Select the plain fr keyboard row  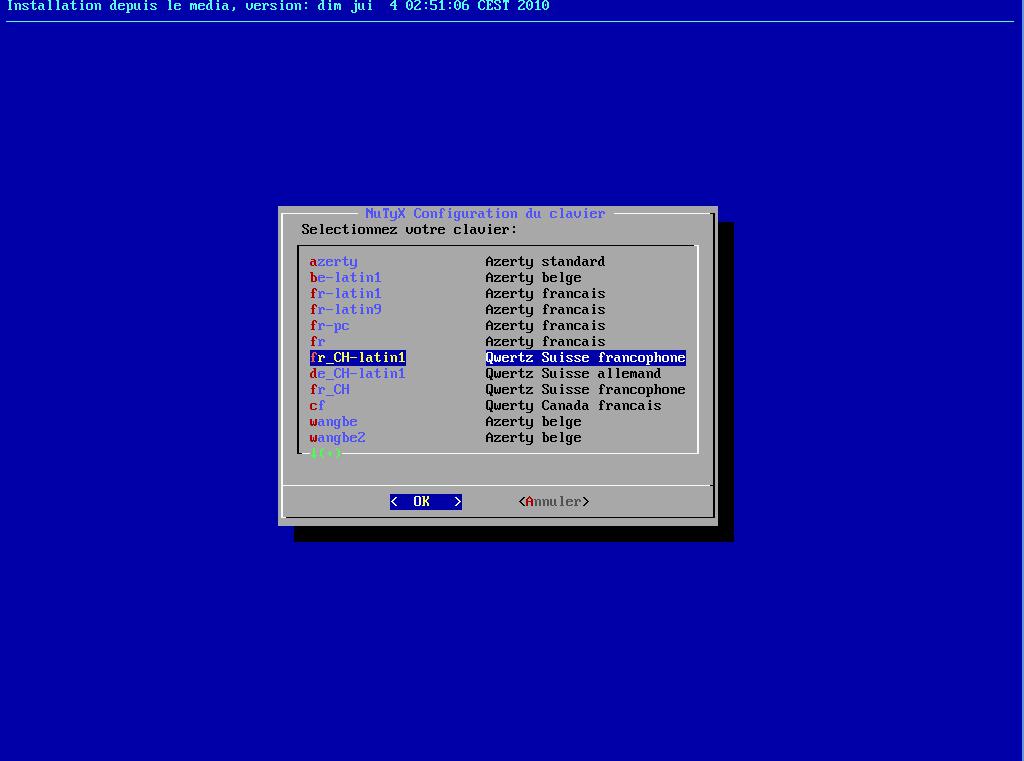[x=497, y=342]
